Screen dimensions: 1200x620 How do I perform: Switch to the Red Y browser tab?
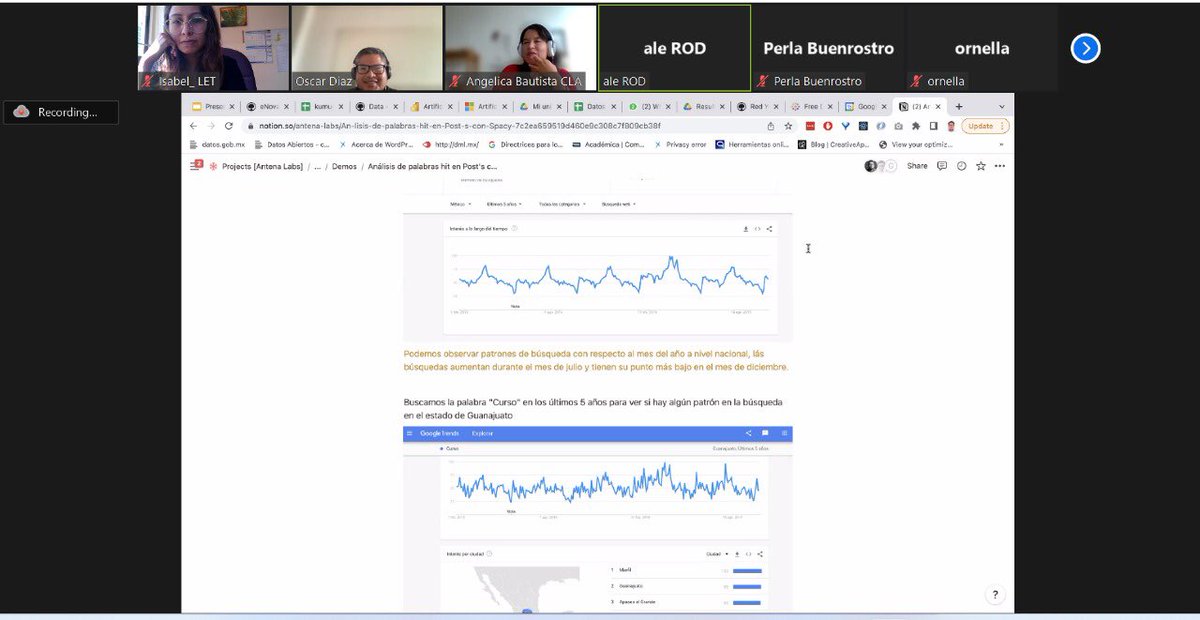pos(759,106)
